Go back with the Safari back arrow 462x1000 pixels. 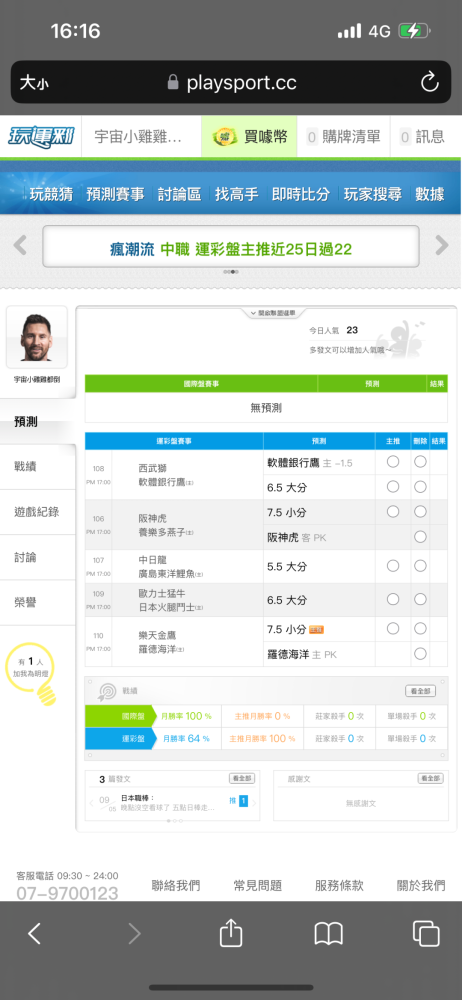click(x=34, y=934)
